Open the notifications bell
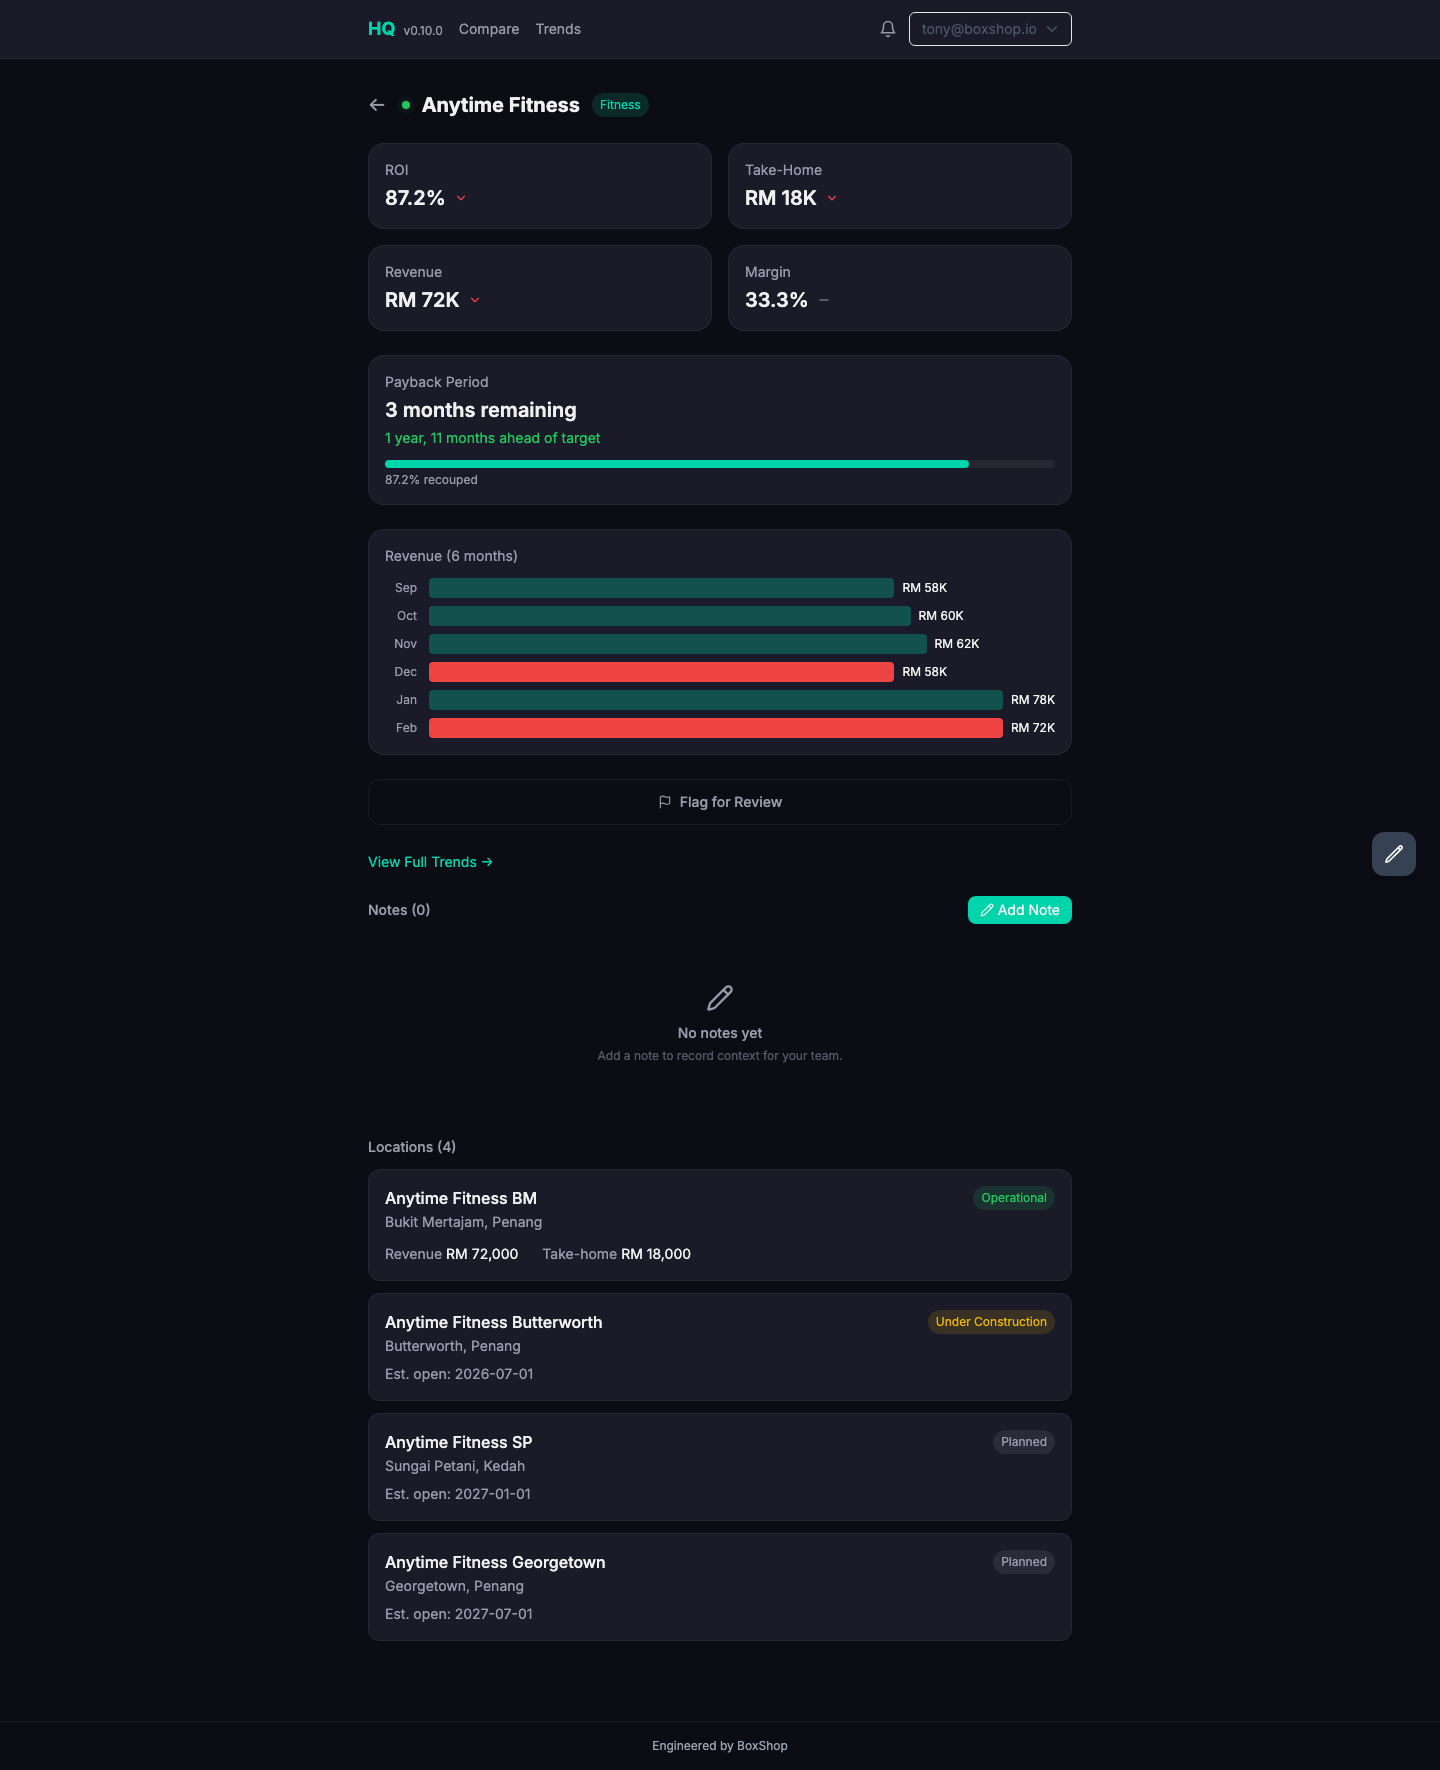This screenshot has height=1770, width=1440. coord(888,29)
